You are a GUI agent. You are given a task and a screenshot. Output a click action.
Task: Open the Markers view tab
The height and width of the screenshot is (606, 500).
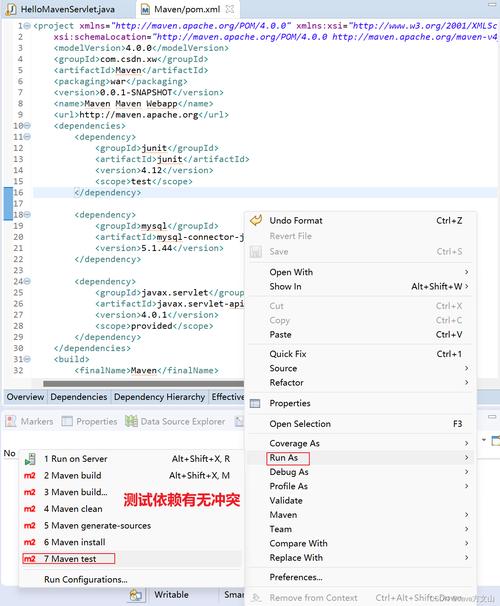point(30,421)
